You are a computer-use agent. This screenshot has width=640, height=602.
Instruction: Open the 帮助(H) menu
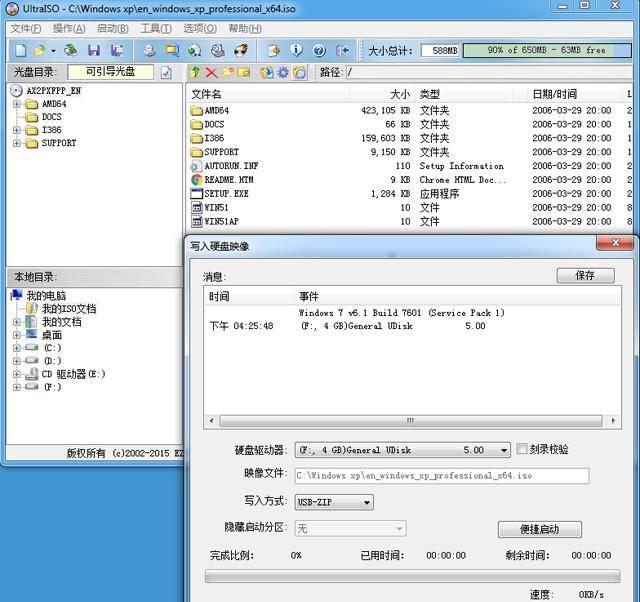(245, 29)
